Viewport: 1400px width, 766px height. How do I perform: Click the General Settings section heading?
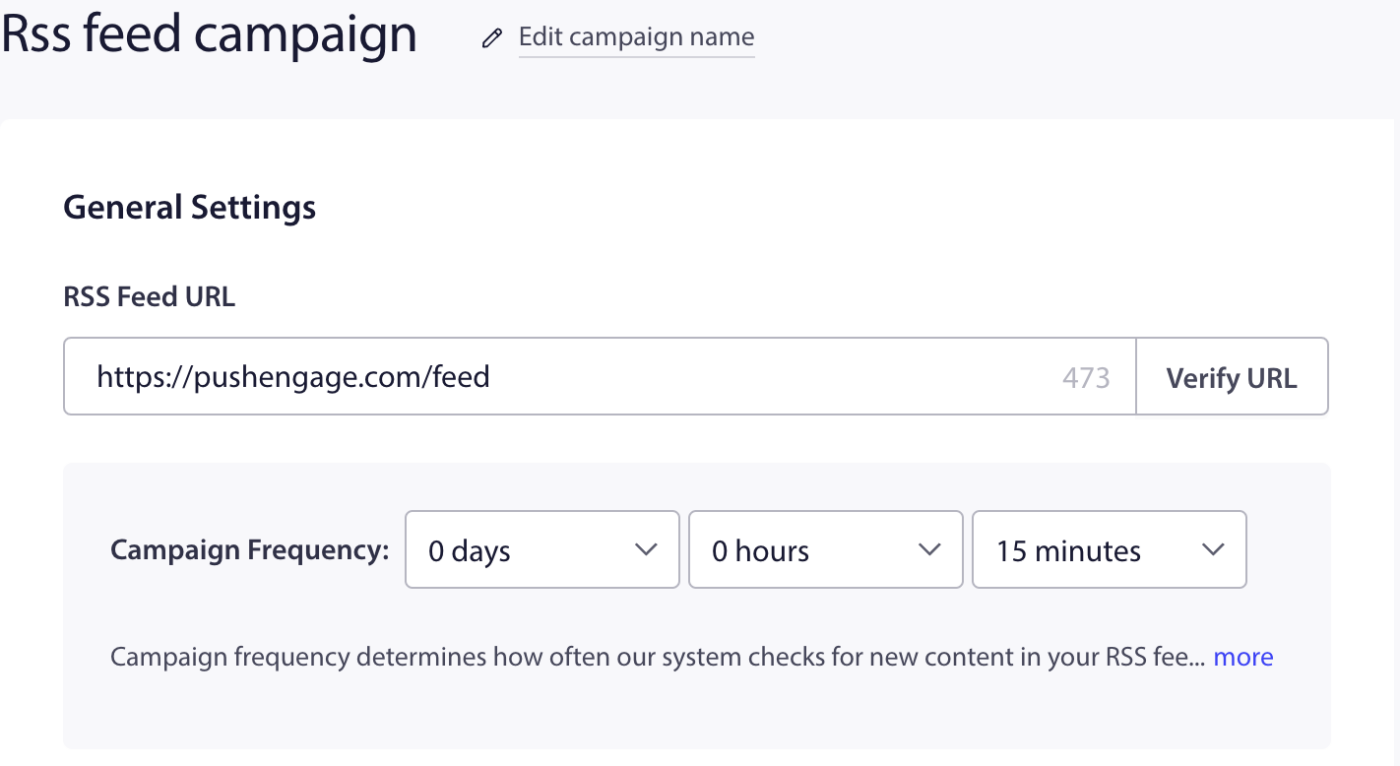tap(190, 208)
